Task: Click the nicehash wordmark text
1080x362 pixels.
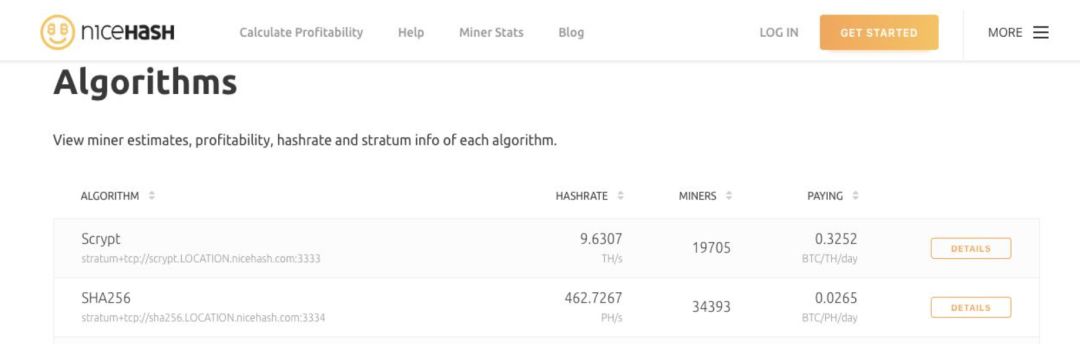Action: (x=127, y=32)
